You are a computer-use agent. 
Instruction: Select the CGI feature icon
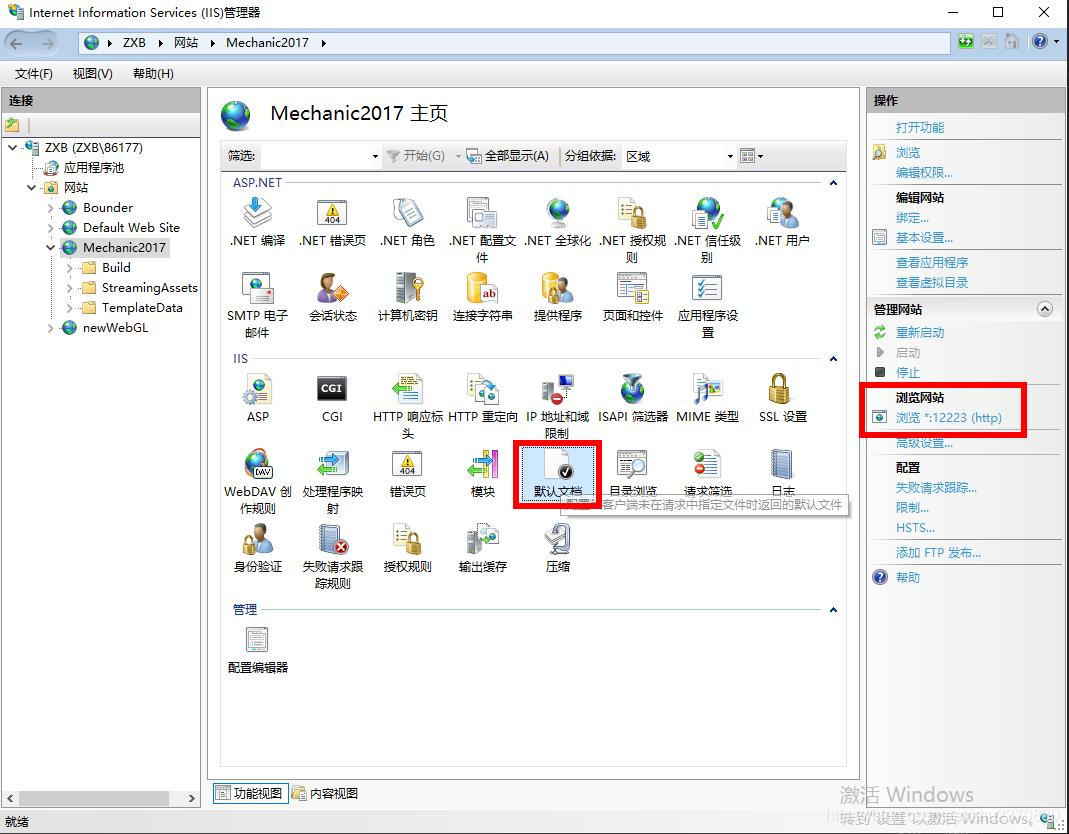point(332,389)
